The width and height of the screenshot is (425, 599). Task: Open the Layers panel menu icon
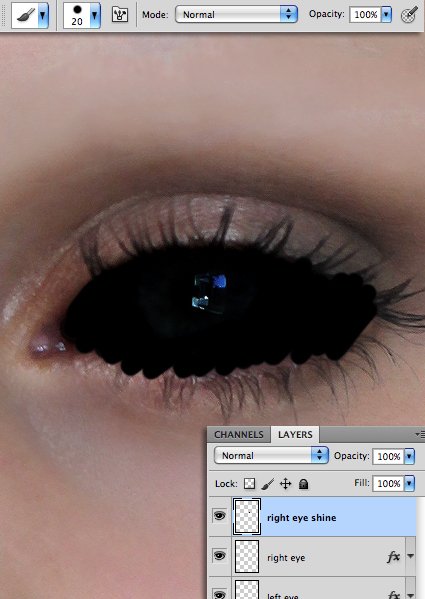419,434
